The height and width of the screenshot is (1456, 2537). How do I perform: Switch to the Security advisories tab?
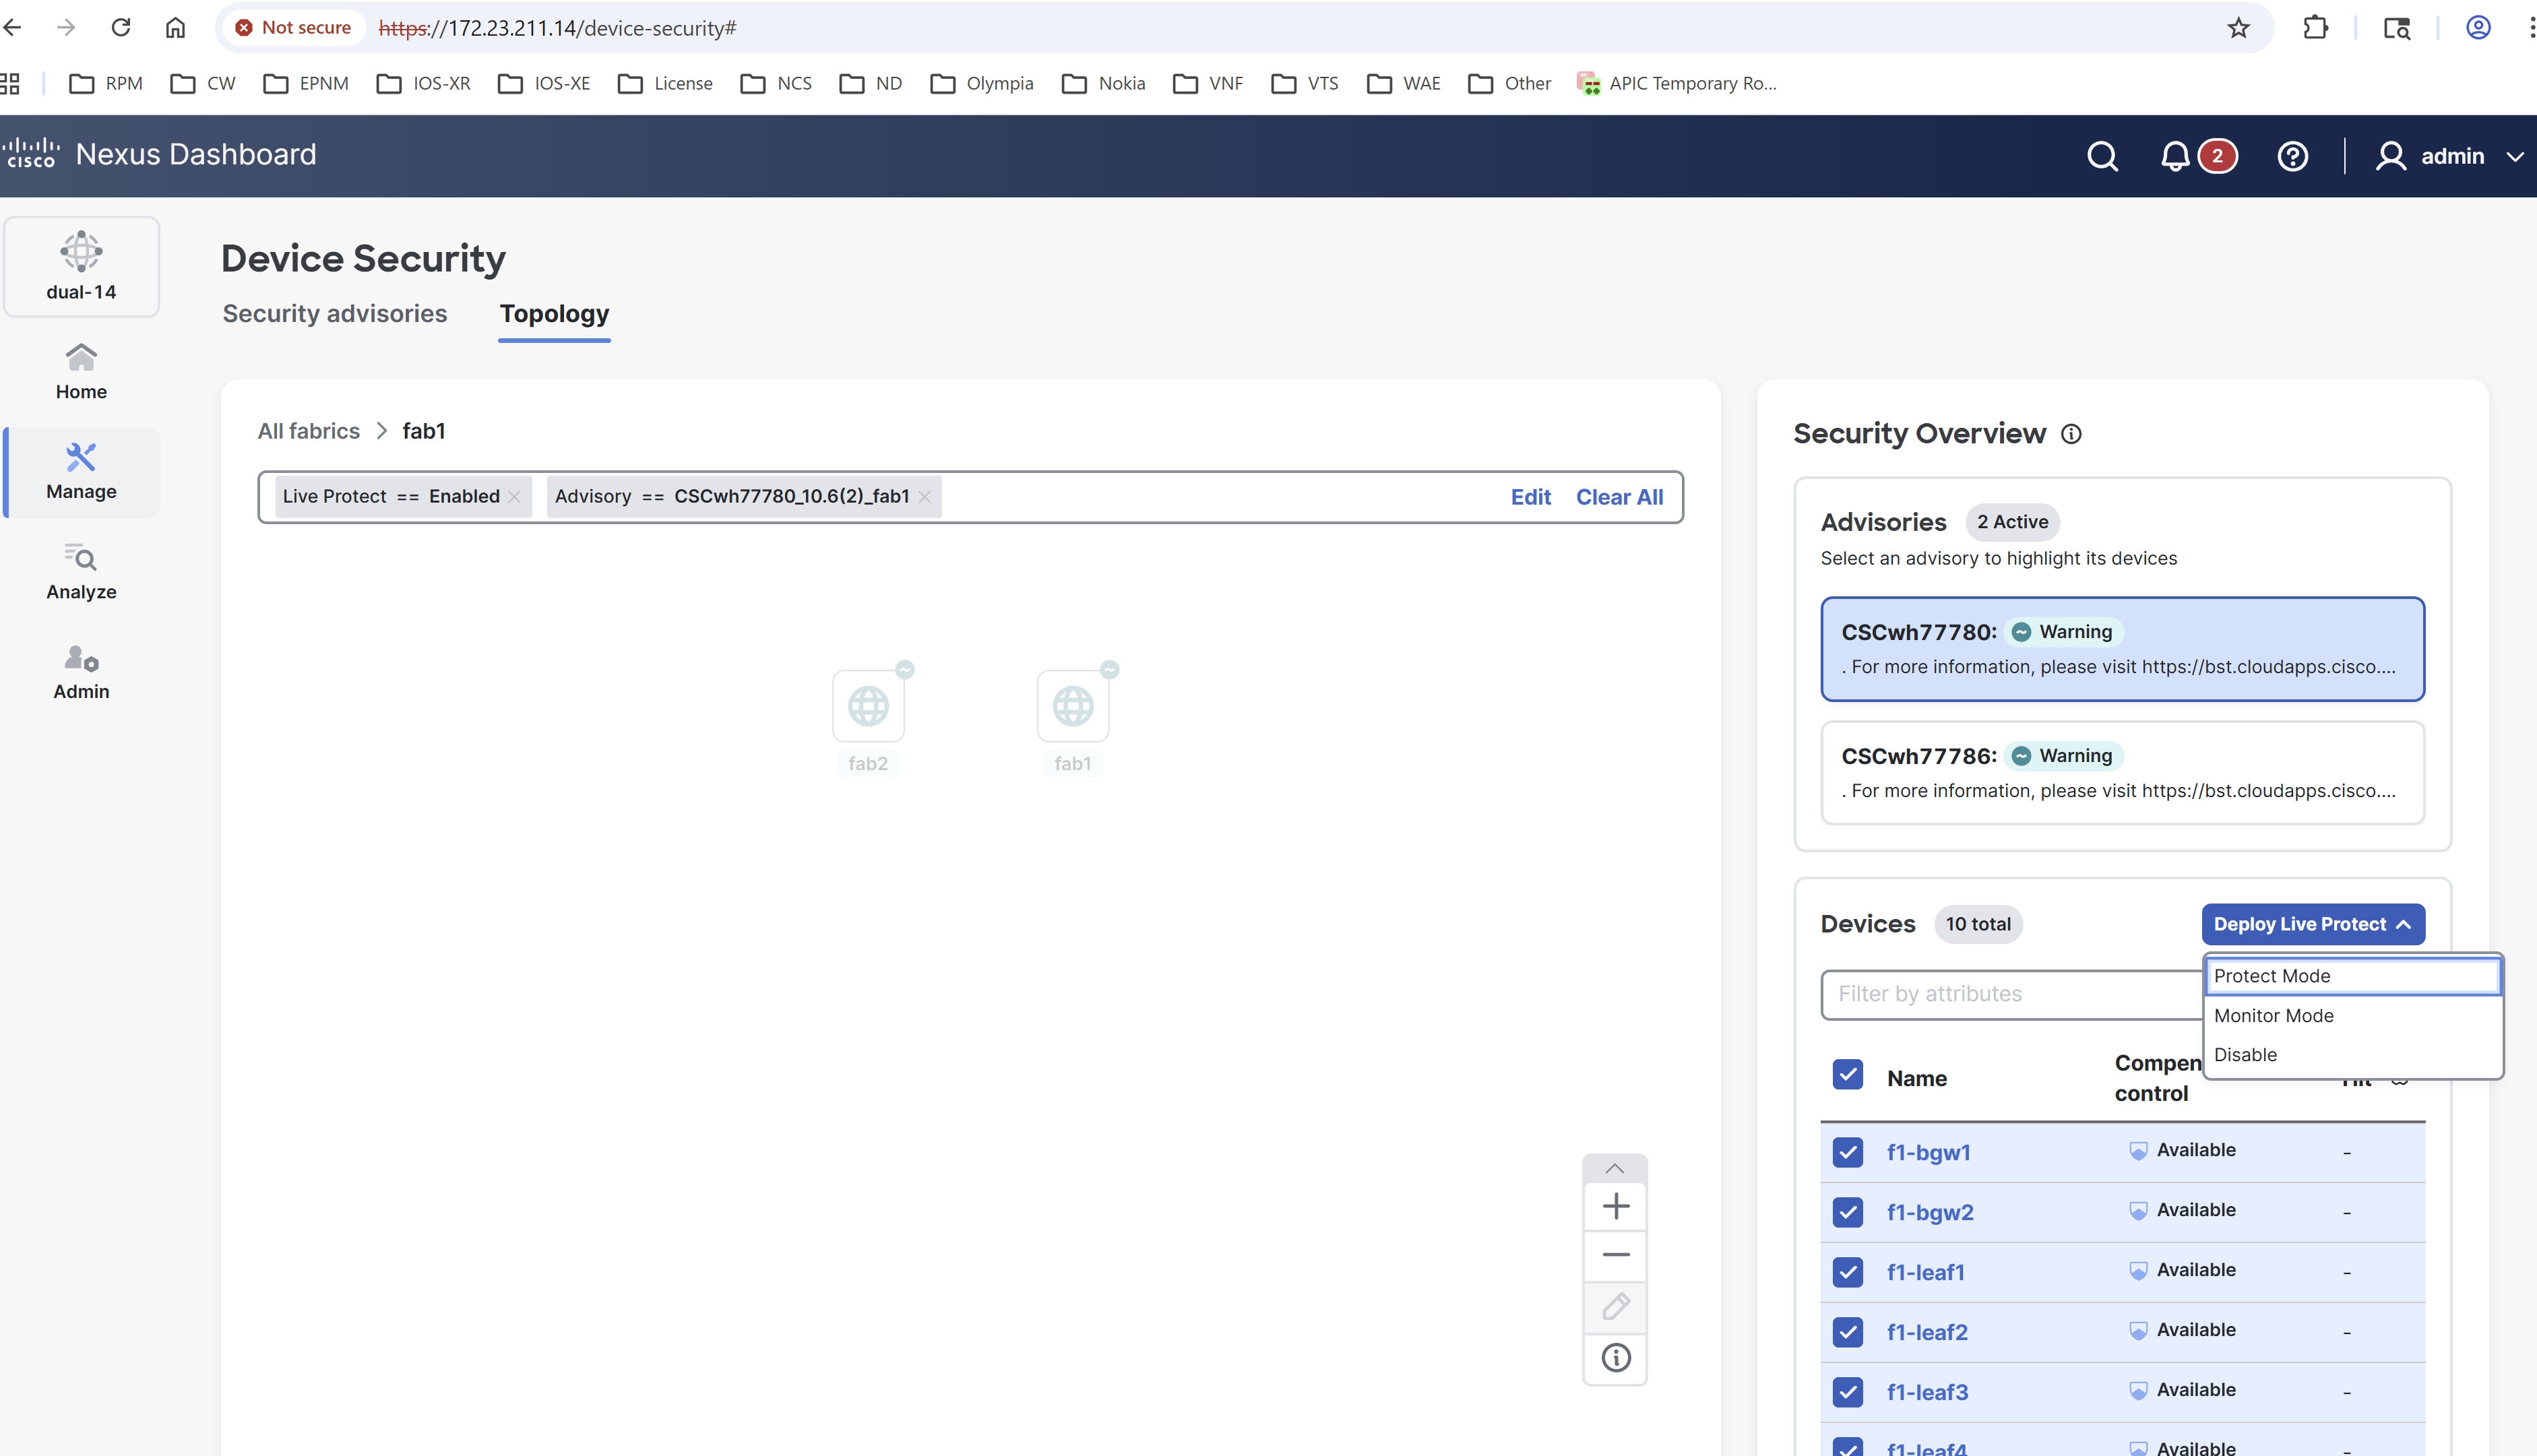(335, 313)
